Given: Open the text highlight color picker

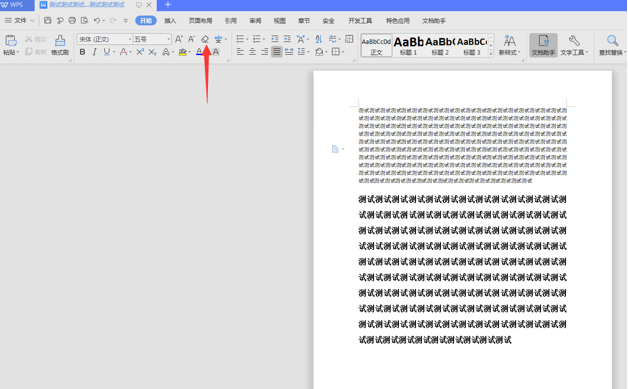Looking at the screenshot, I should (189, 52).
